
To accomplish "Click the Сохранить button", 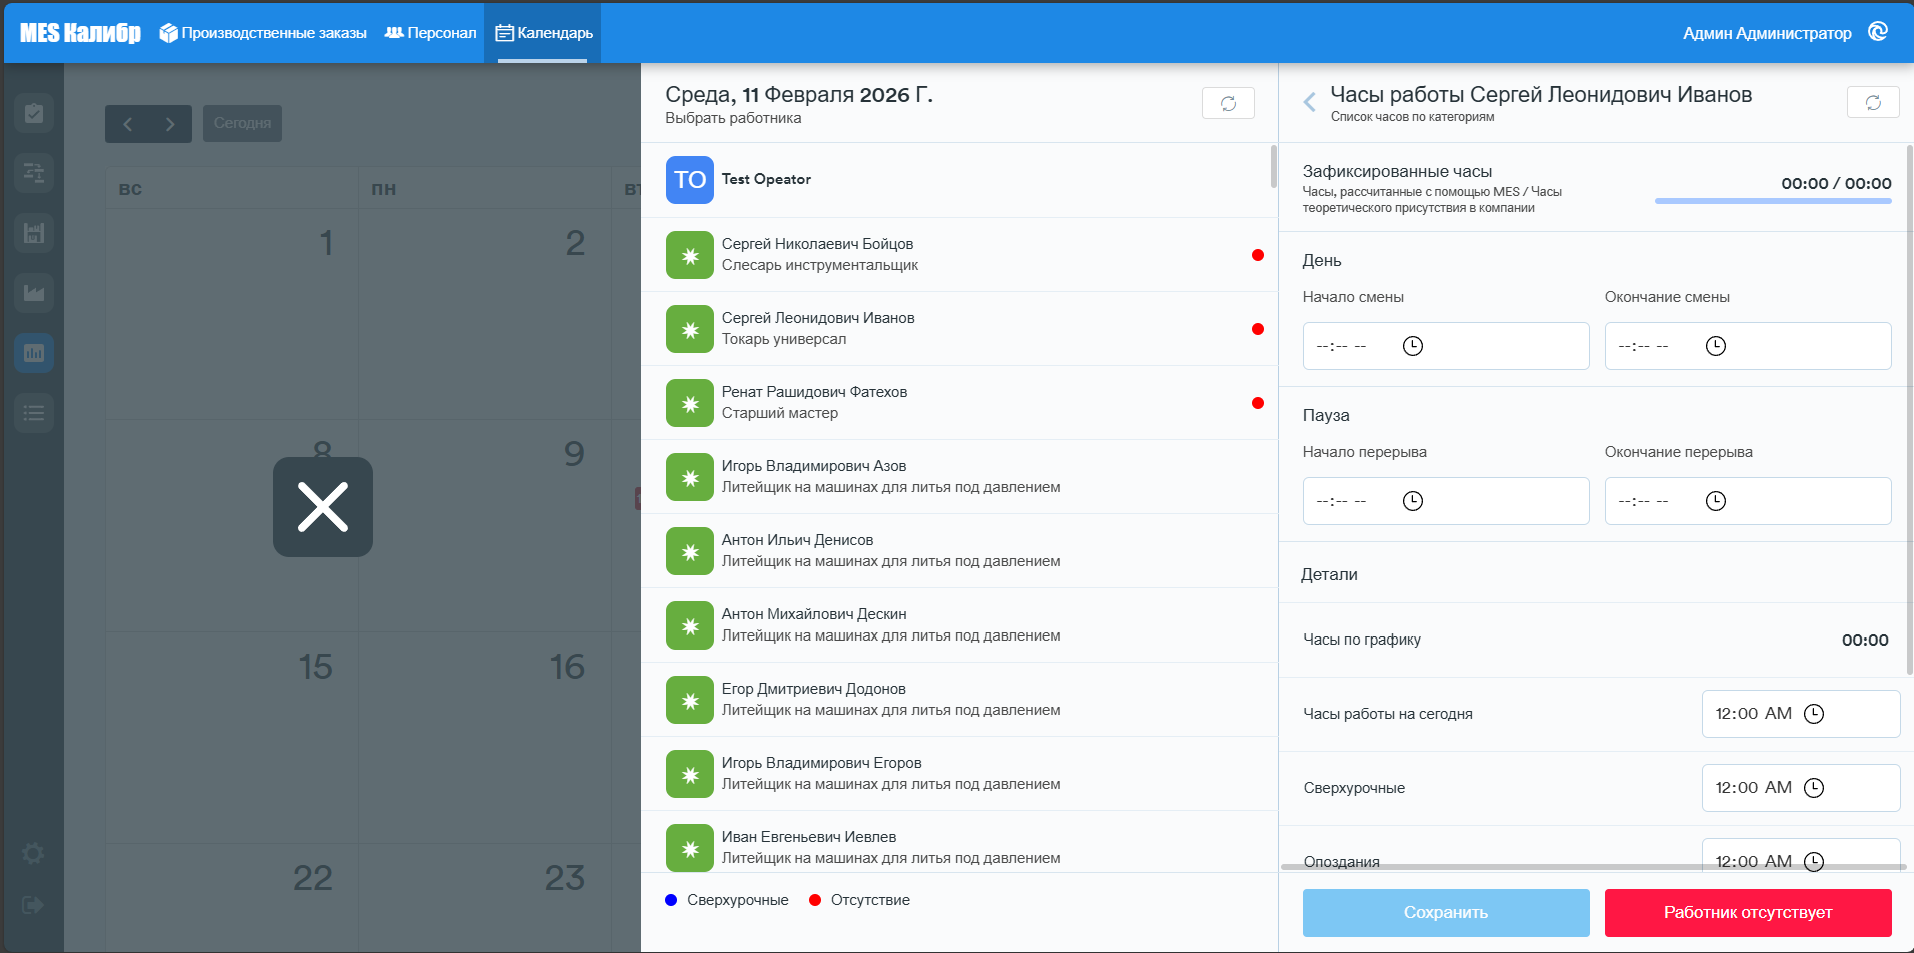I will tap(1446, 913).
